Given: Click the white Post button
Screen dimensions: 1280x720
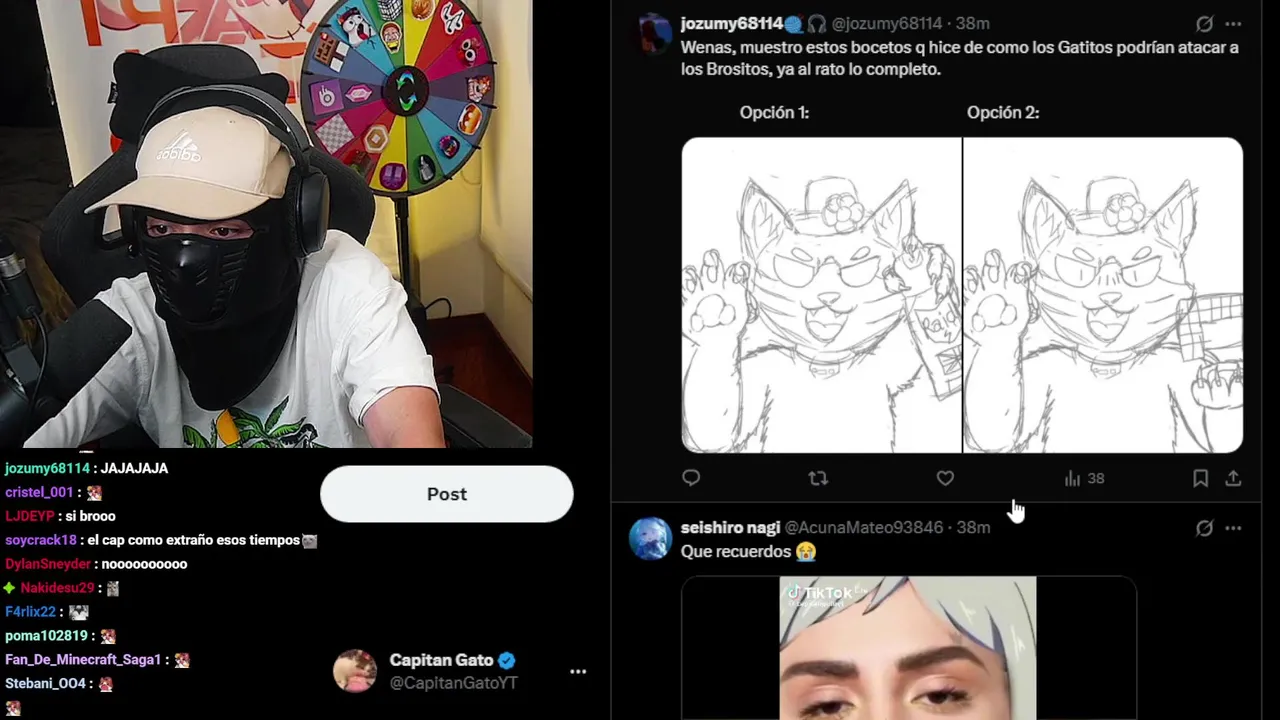Looking at the screenshot, I should click(446, 494).
